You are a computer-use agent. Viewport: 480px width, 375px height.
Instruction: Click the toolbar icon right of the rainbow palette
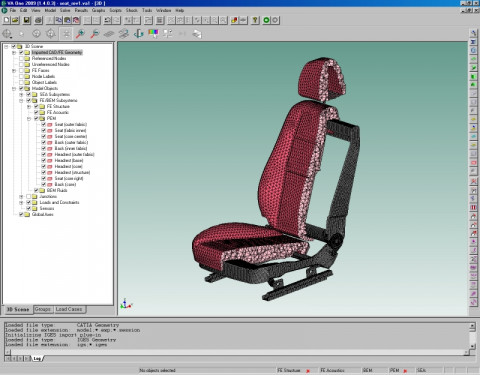(168, 34)
